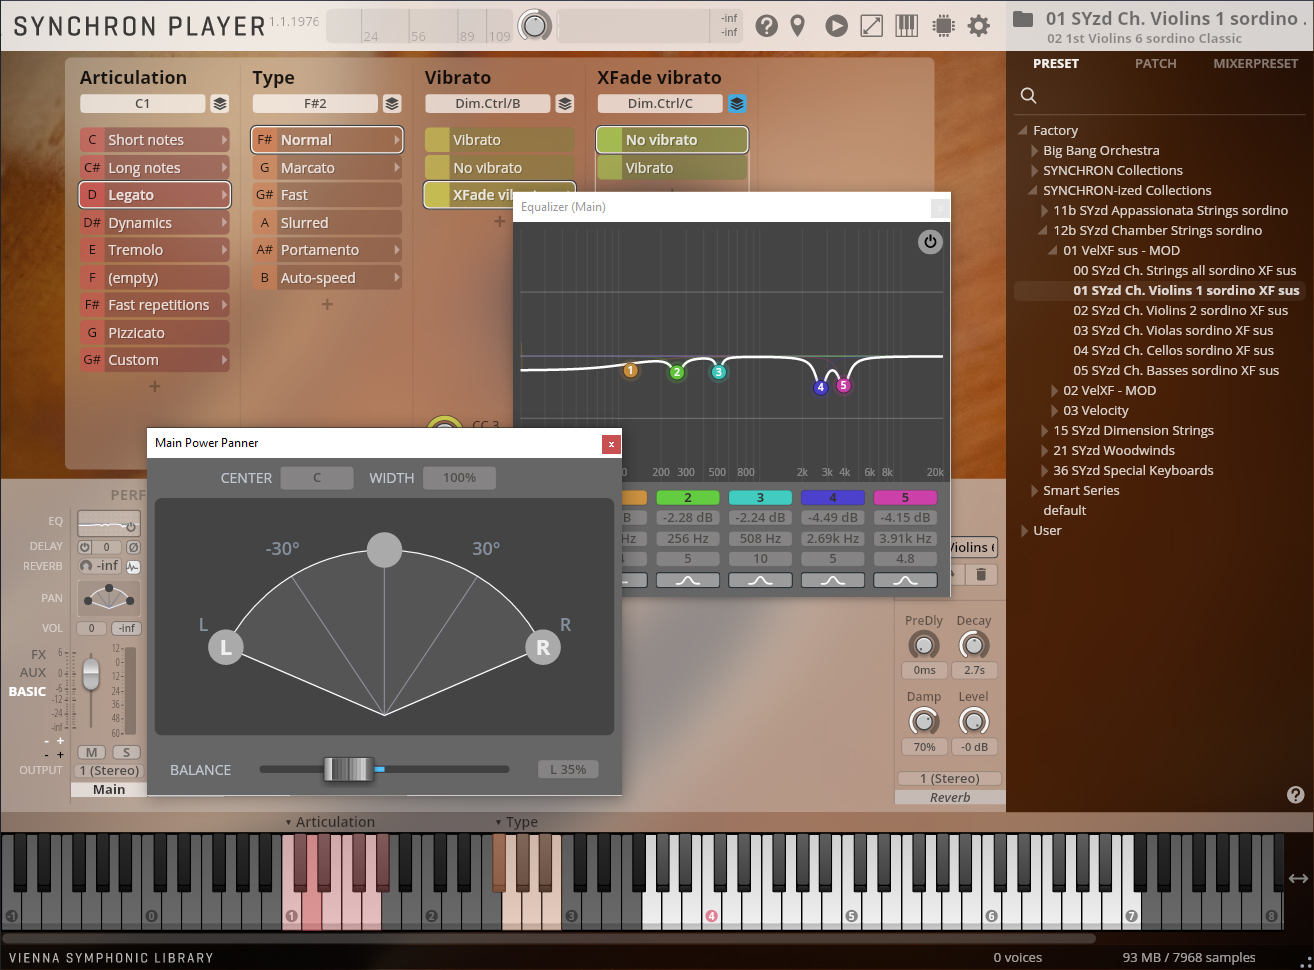
Task: Toggle delay power button in mixer strip
Action: [x=85, y=547]
